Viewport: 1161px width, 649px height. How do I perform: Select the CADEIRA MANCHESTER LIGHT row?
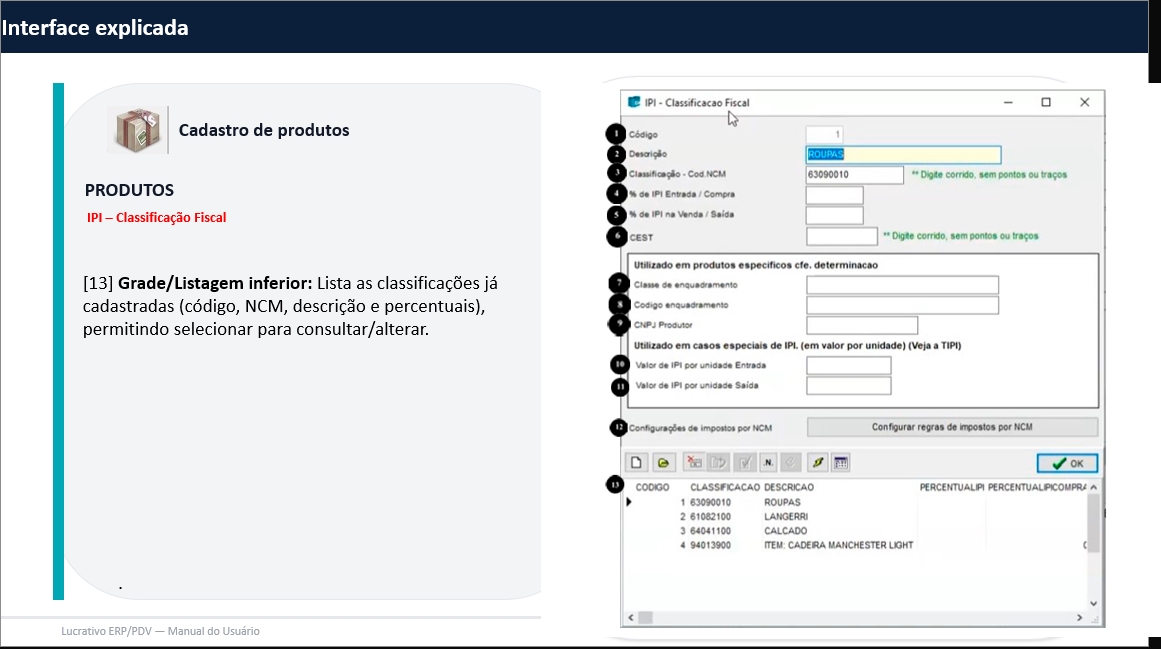pyautogui.click(x=837, y=545)
